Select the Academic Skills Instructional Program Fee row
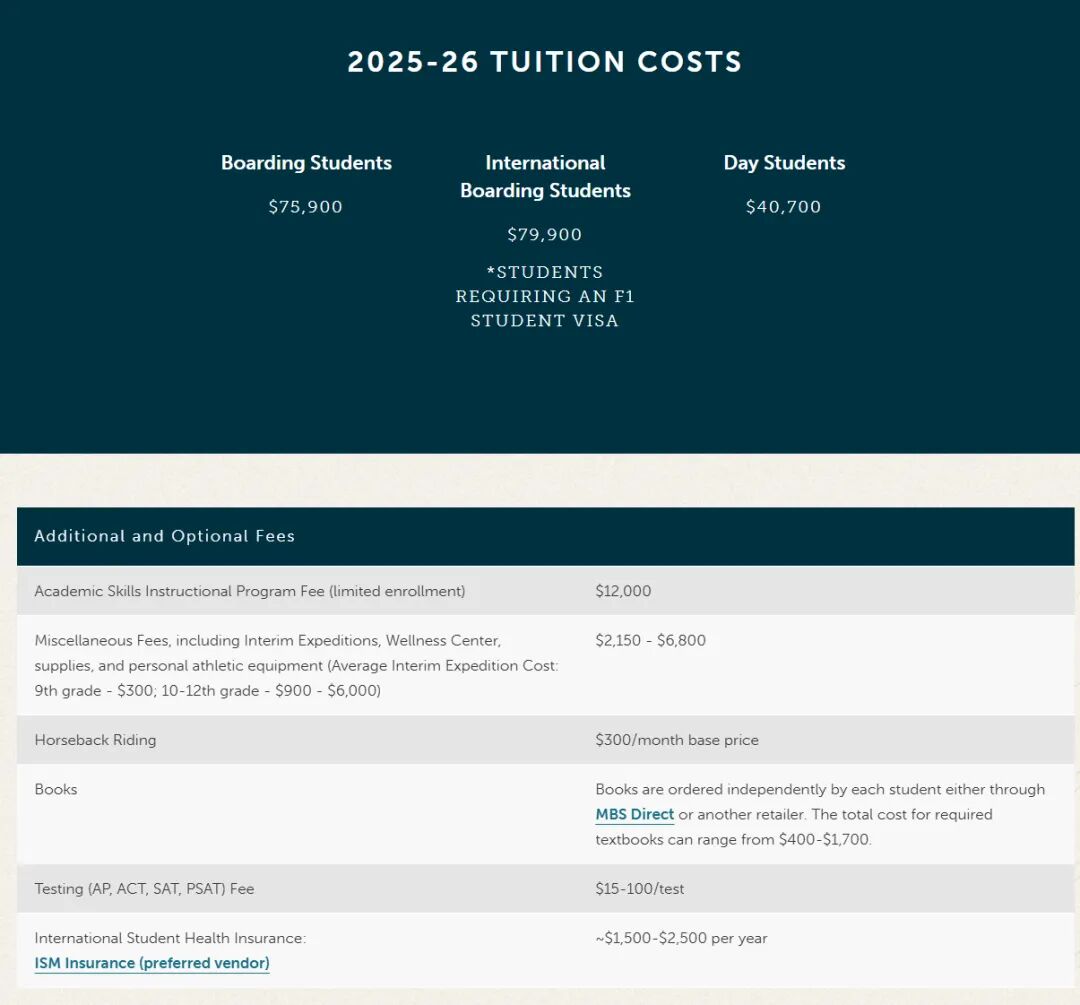 coord(250,591)
